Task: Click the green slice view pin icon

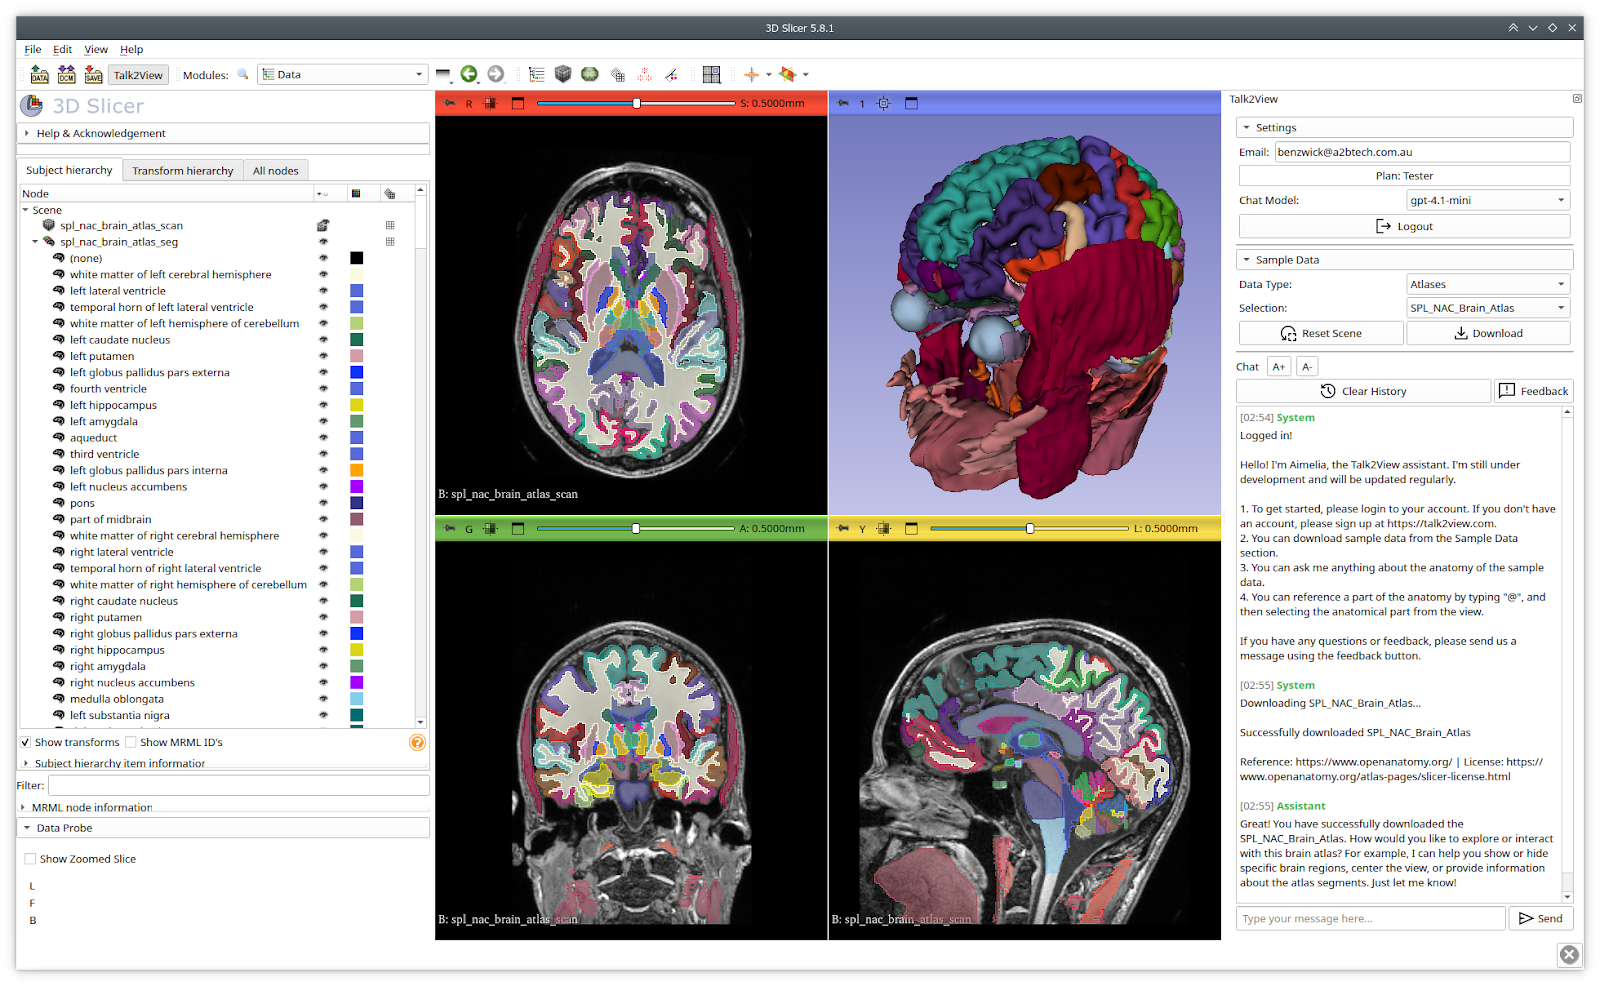Action: 449,529
